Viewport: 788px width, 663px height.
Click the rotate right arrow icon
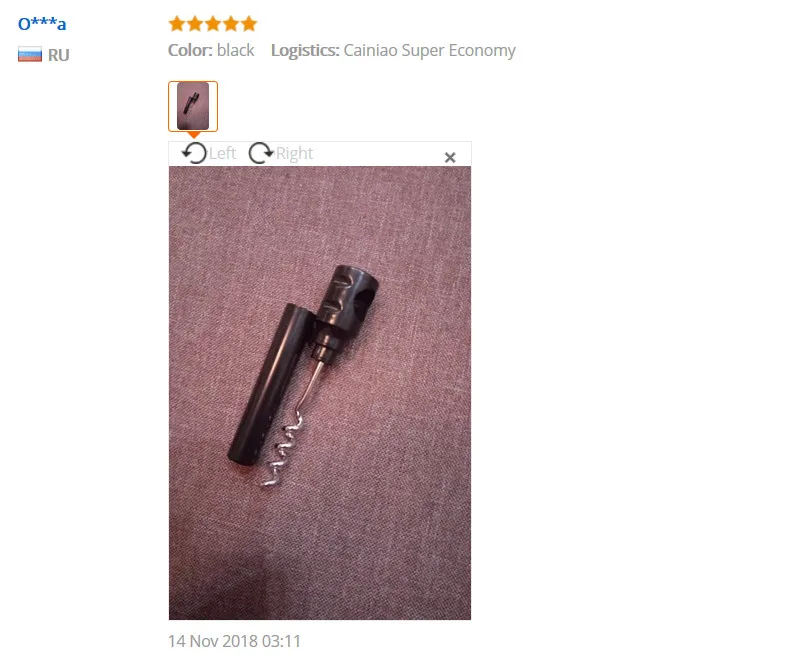pyautogui.click(x=261, y=153)
